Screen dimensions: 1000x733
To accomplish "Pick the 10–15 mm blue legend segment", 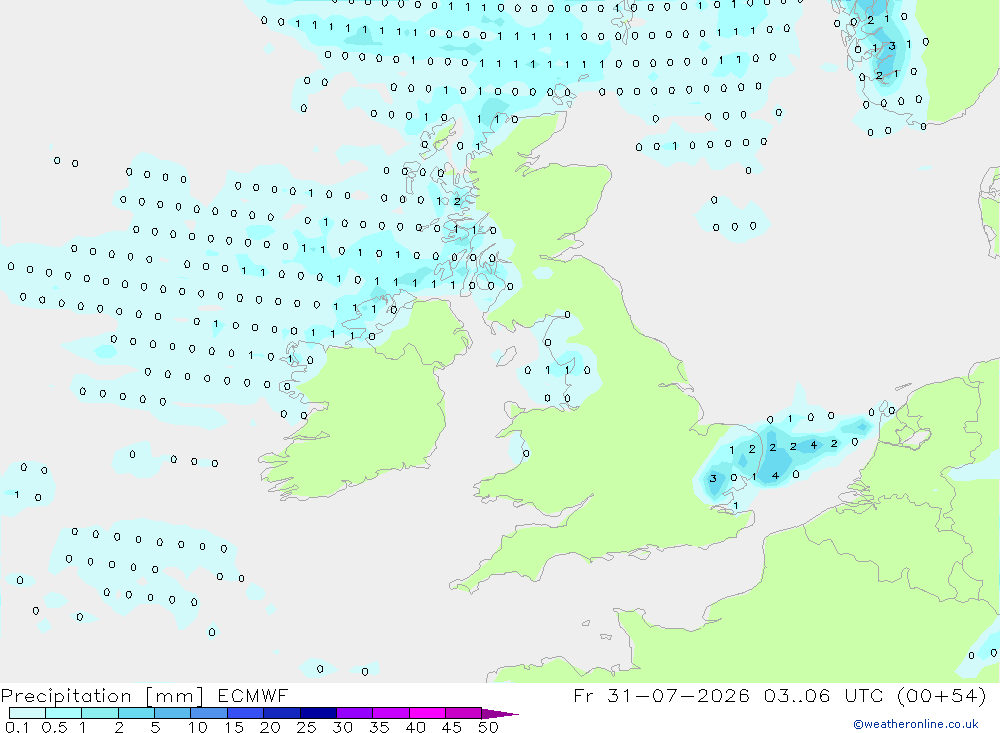I will pyautogui.click(x=209, y=713).
